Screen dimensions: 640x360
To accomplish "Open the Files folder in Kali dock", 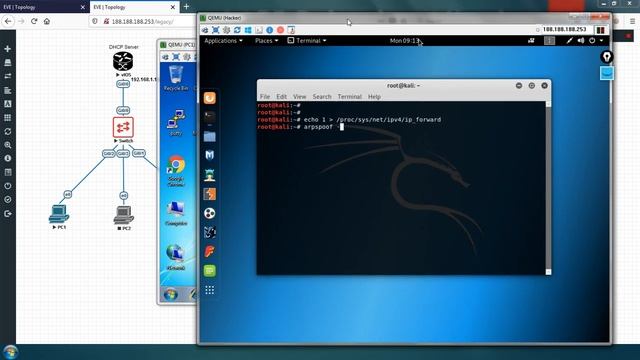I will coord(209,136).
